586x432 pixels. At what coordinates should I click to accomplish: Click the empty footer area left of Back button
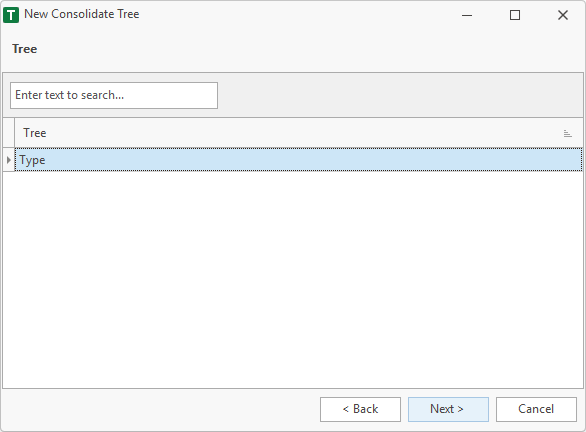click(x=161, y=409)
